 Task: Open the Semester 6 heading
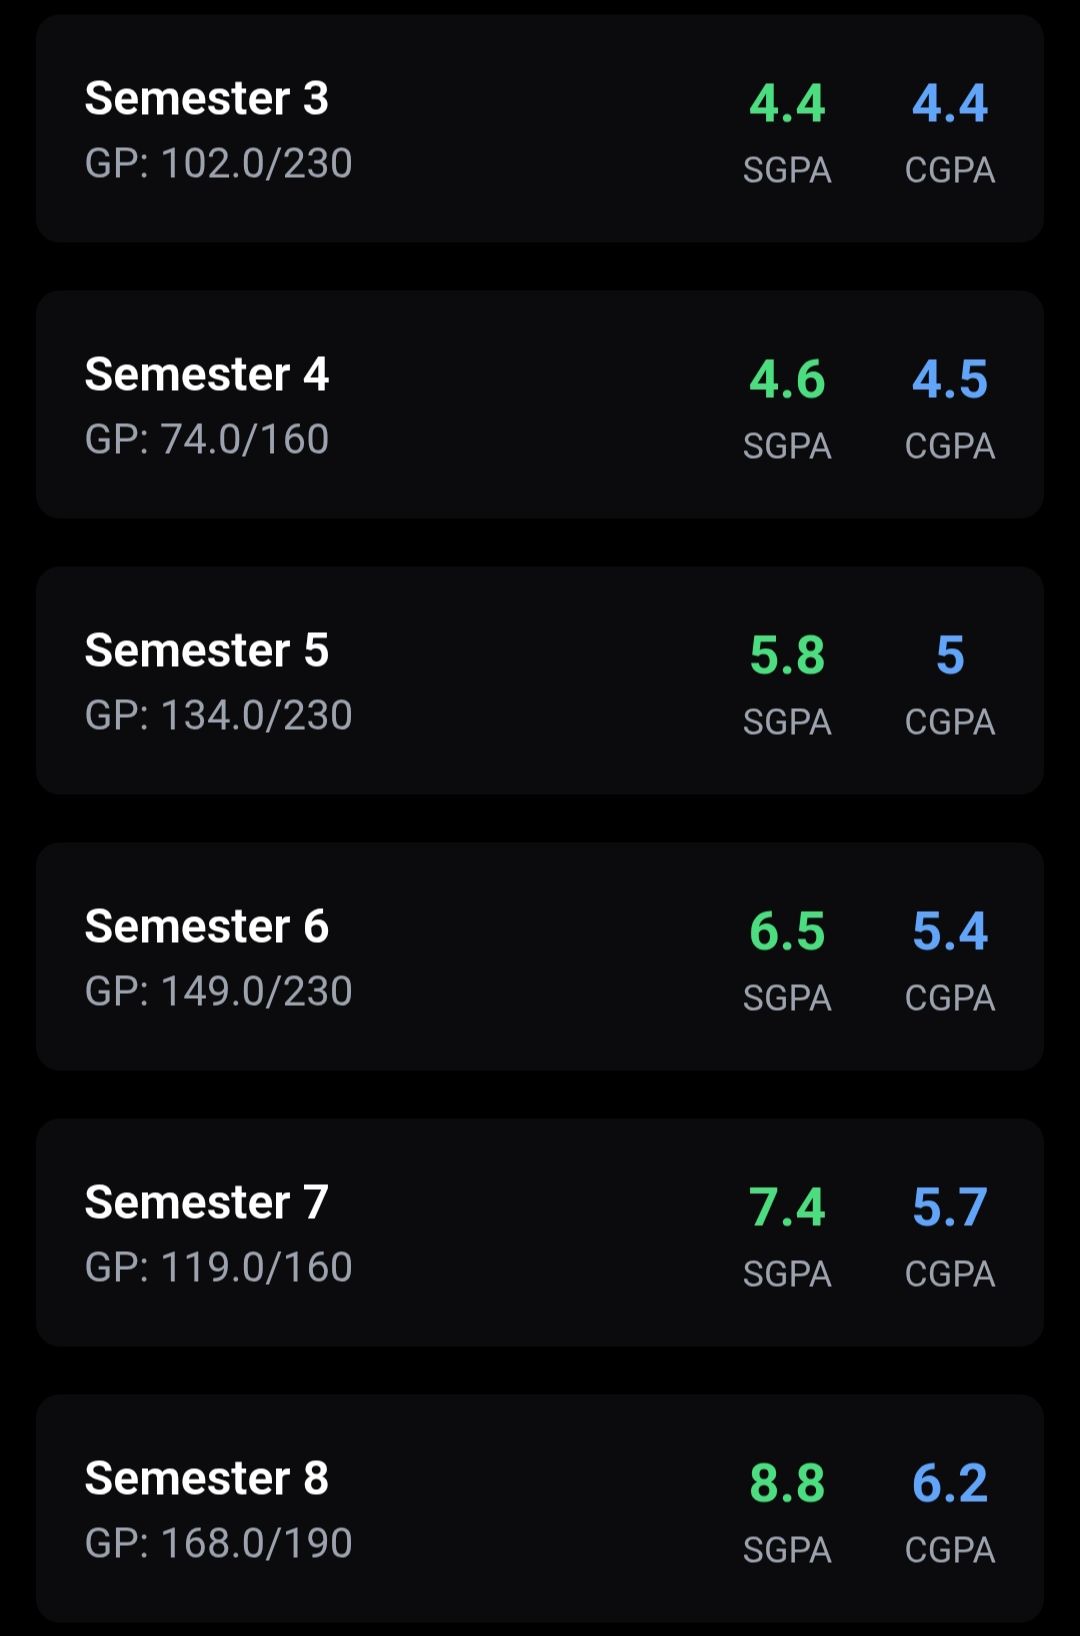[207, 927]
